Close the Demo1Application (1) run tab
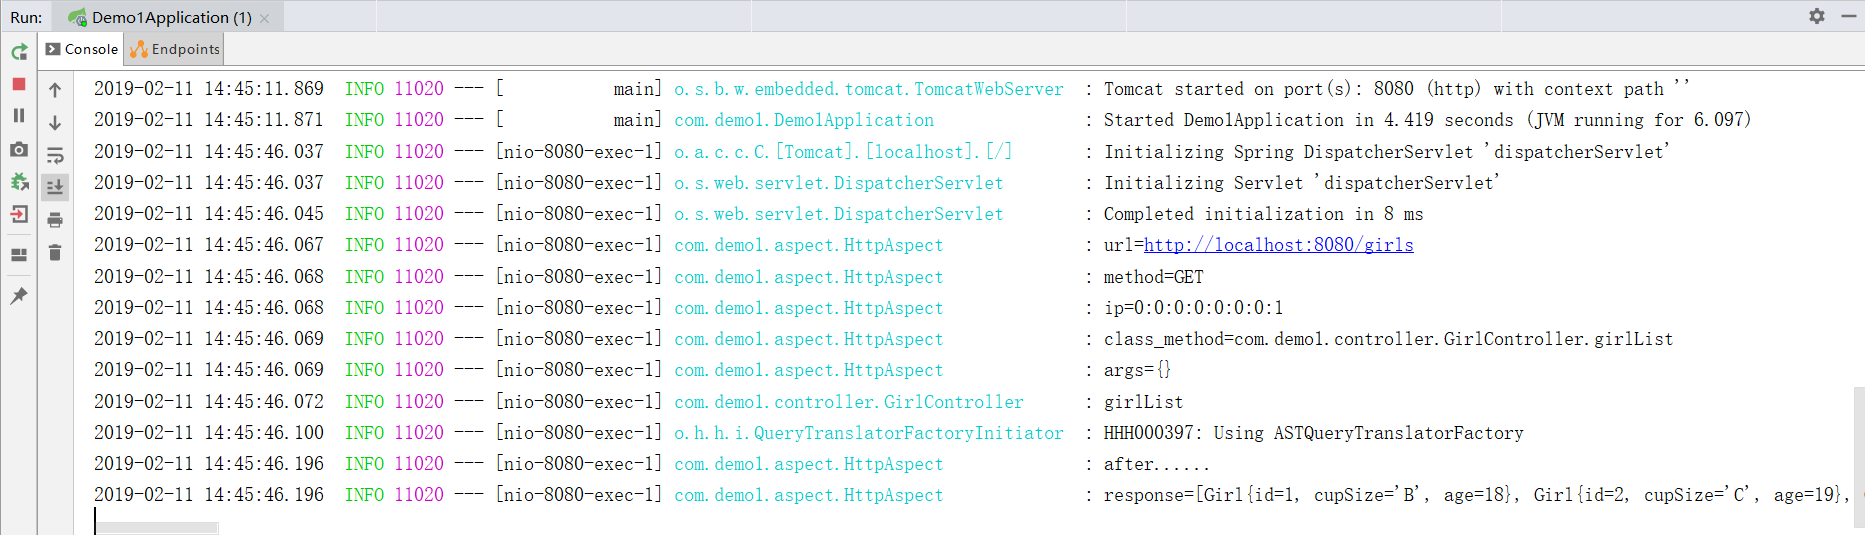This screenshot has height=535, width=1865. (265, 18)
